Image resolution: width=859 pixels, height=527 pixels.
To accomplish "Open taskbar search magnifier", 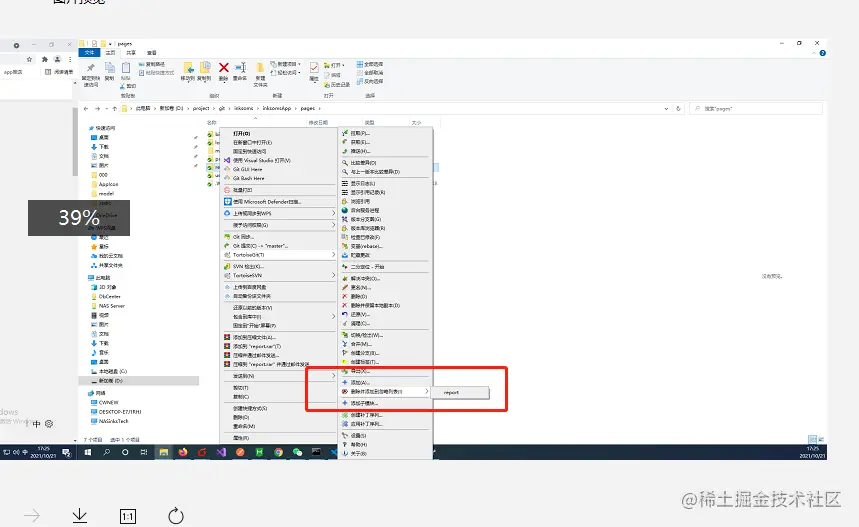I will 107,452.
